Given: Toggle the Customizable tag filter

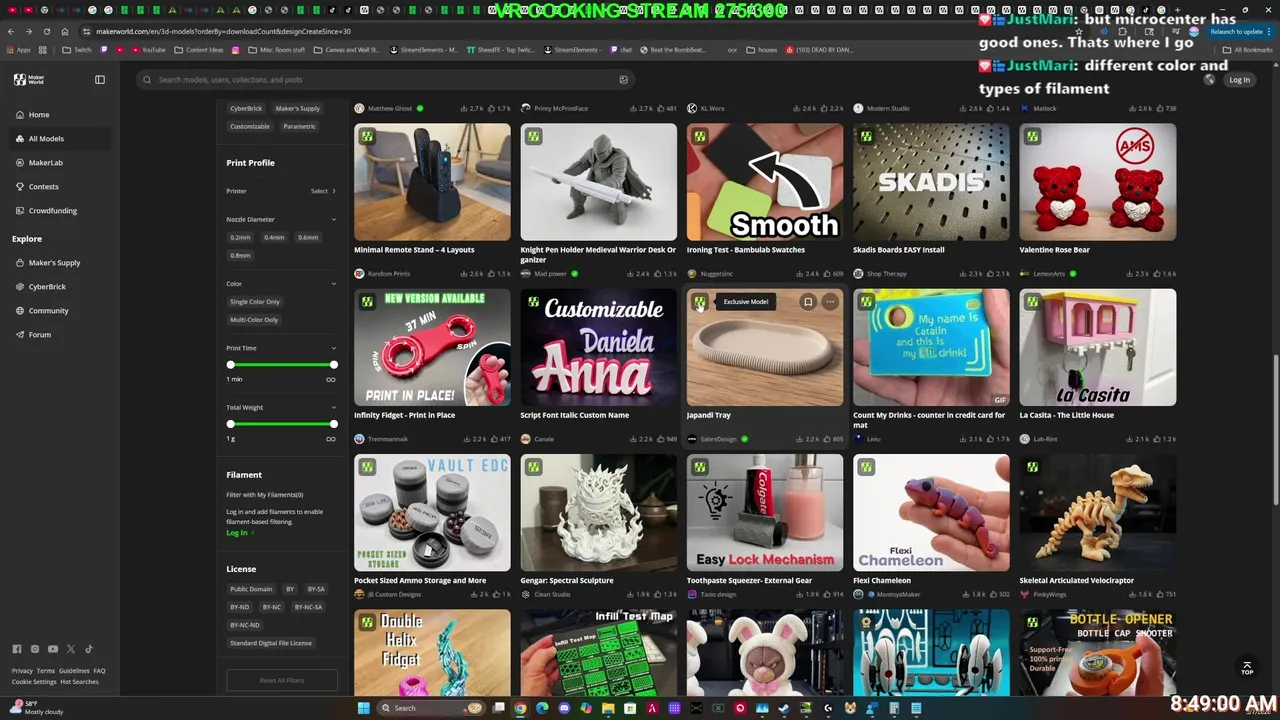Looking at the screenshot, I should 250,127.
